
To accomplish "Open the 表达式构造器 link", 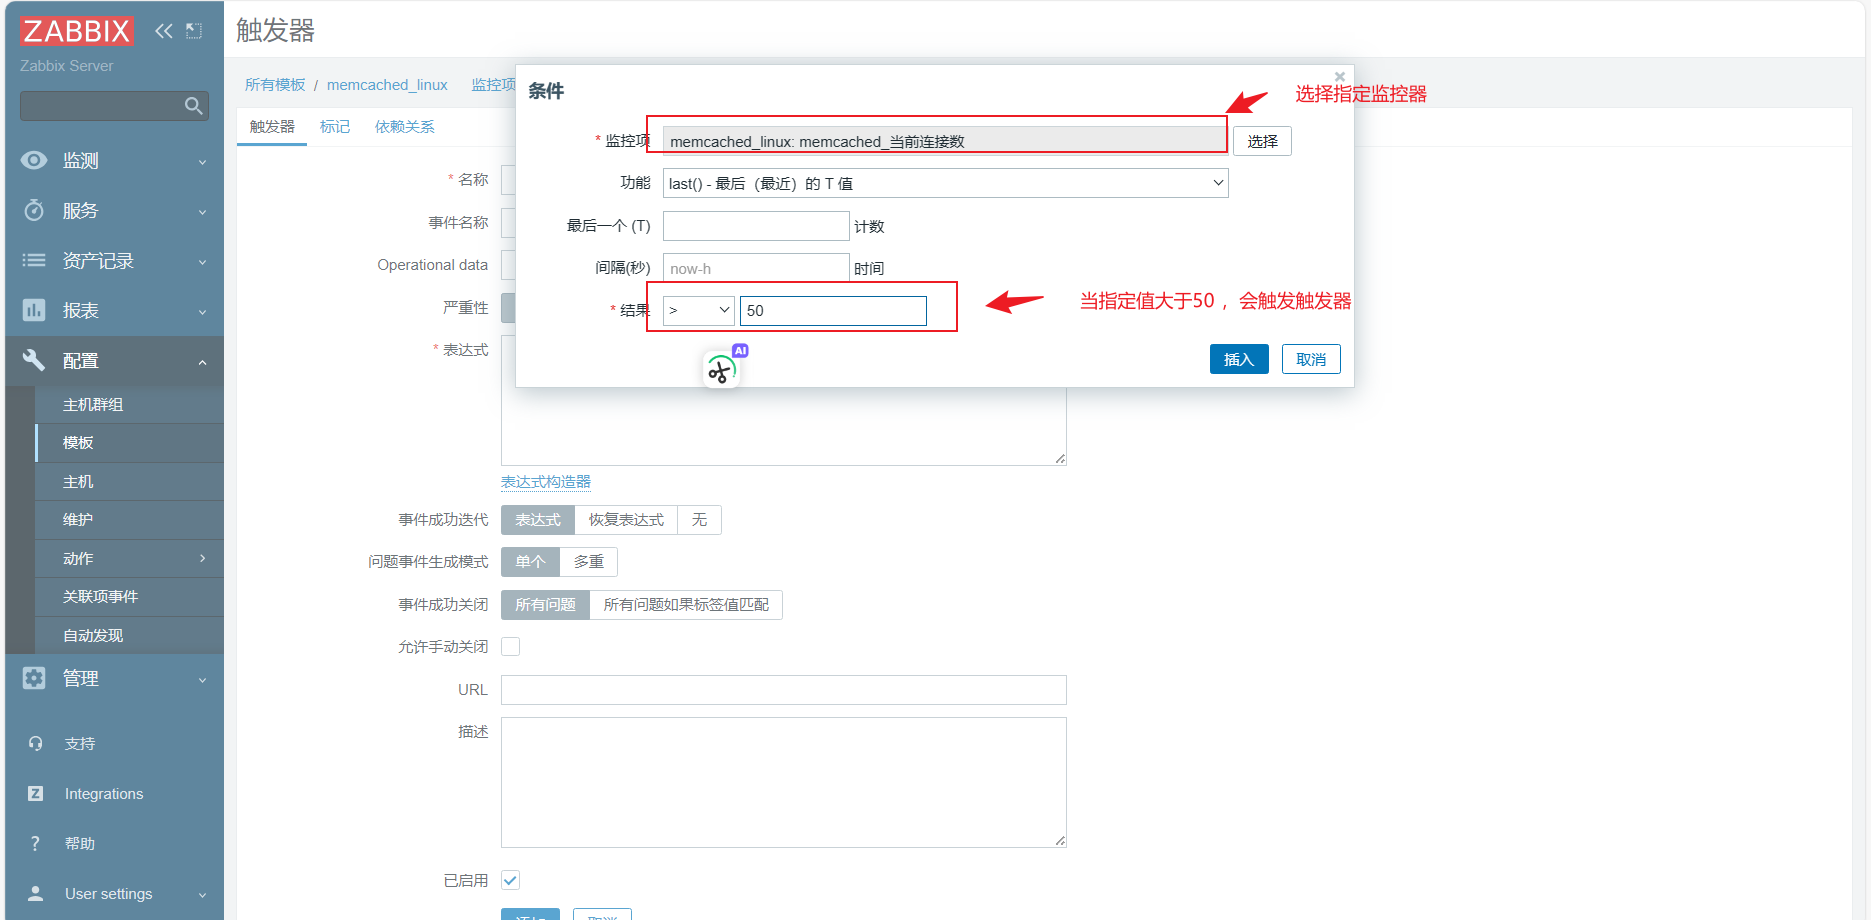I will [546, 482].
